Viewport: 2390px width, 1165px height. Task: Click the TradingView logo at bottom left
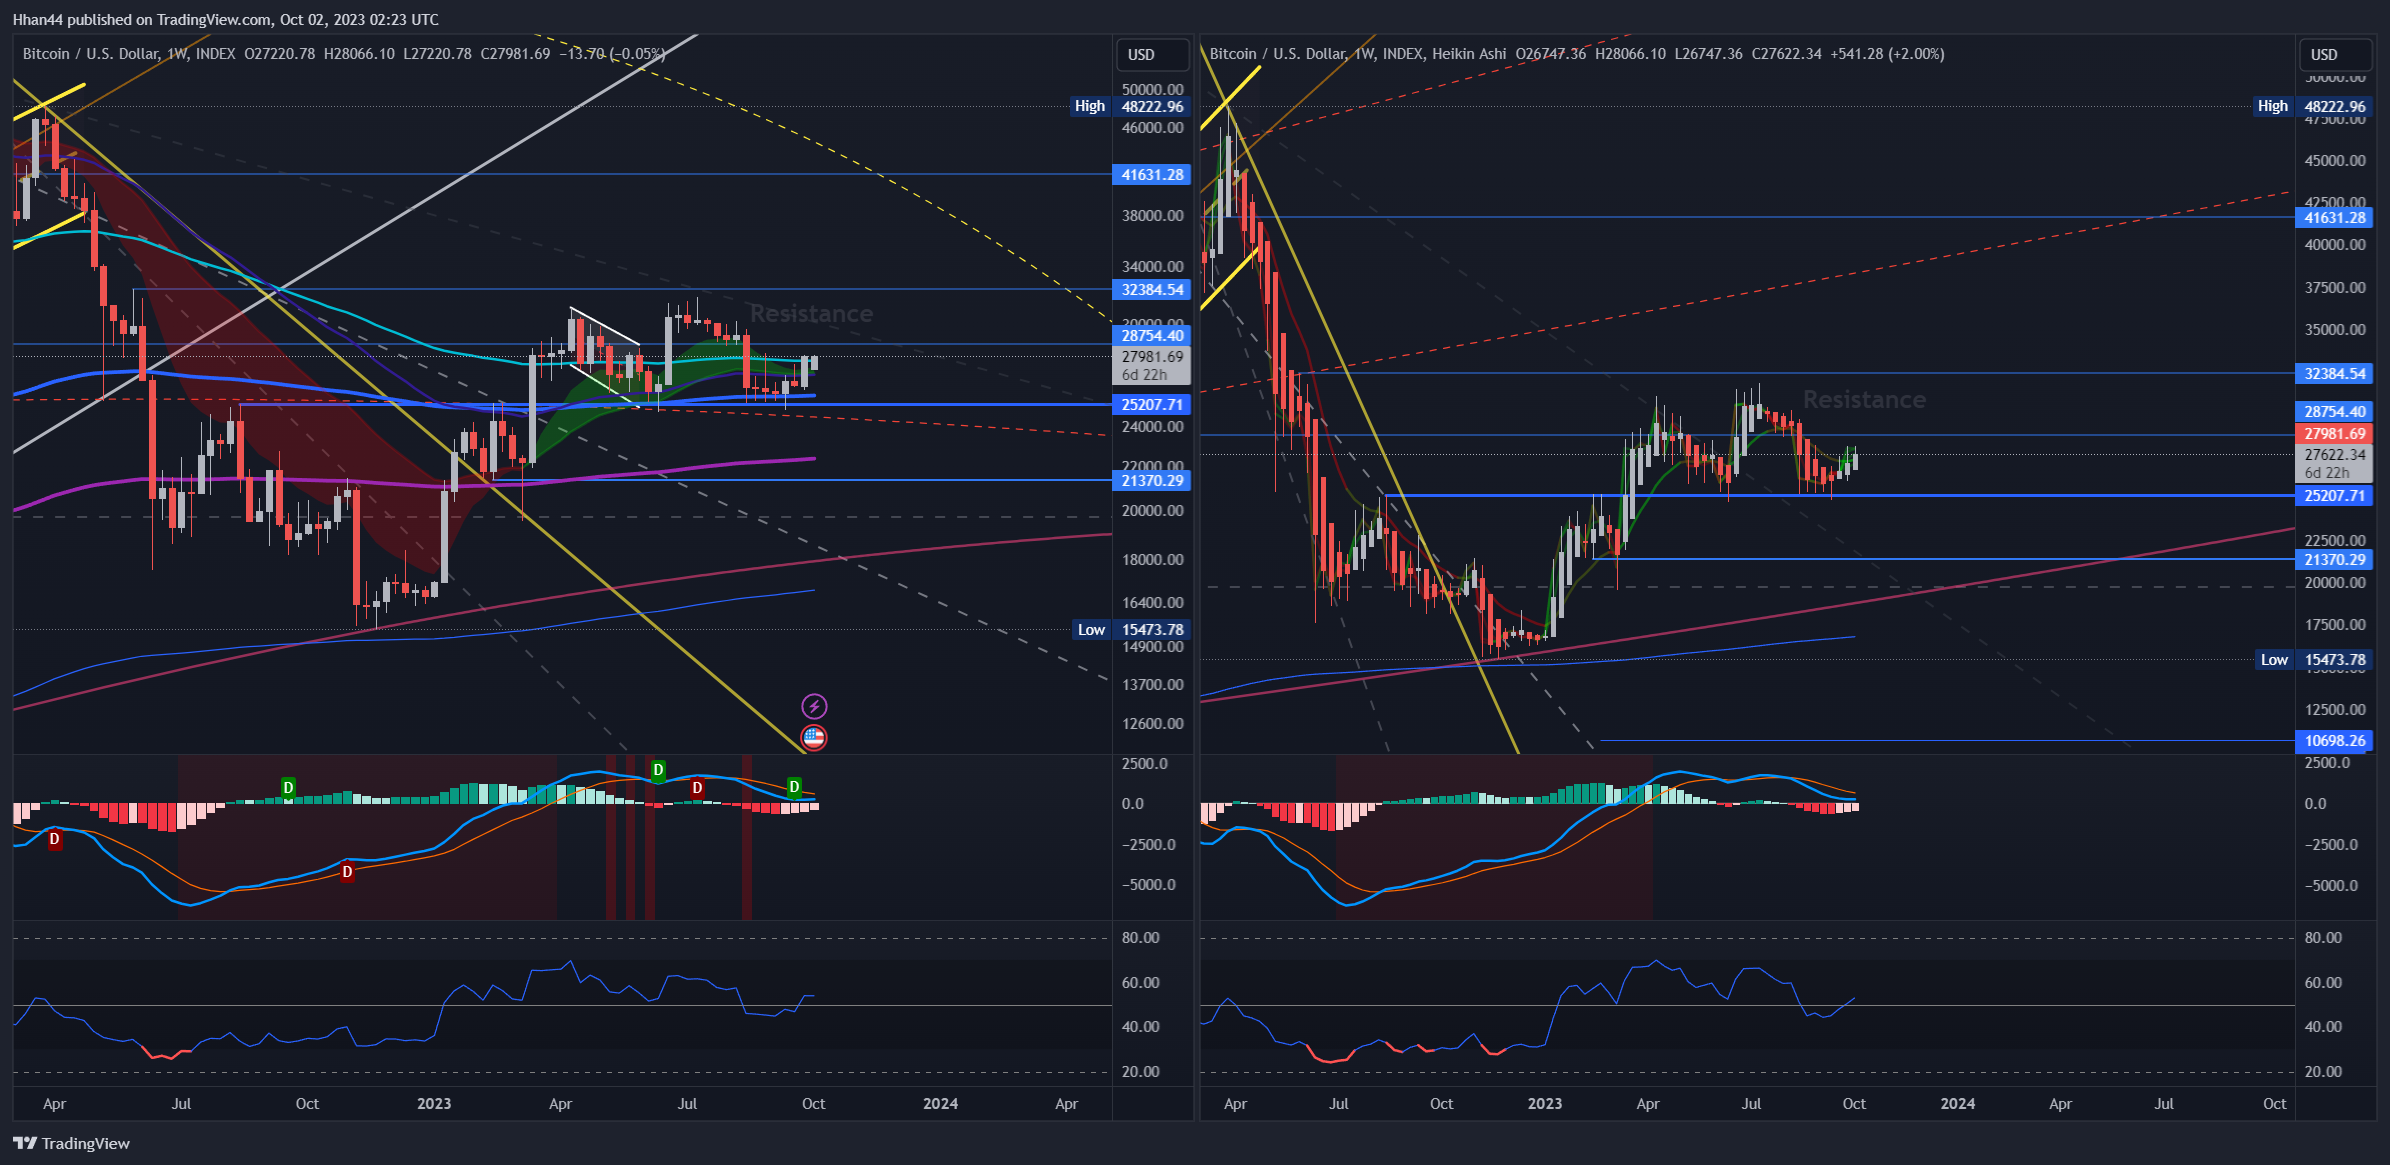72,1143
